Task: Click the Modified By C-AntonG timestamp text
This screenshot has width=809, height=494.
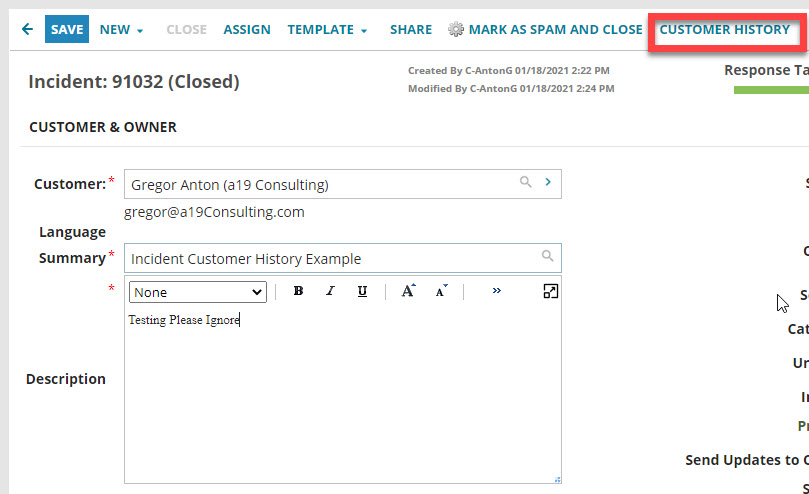Action: pos(511,89)
